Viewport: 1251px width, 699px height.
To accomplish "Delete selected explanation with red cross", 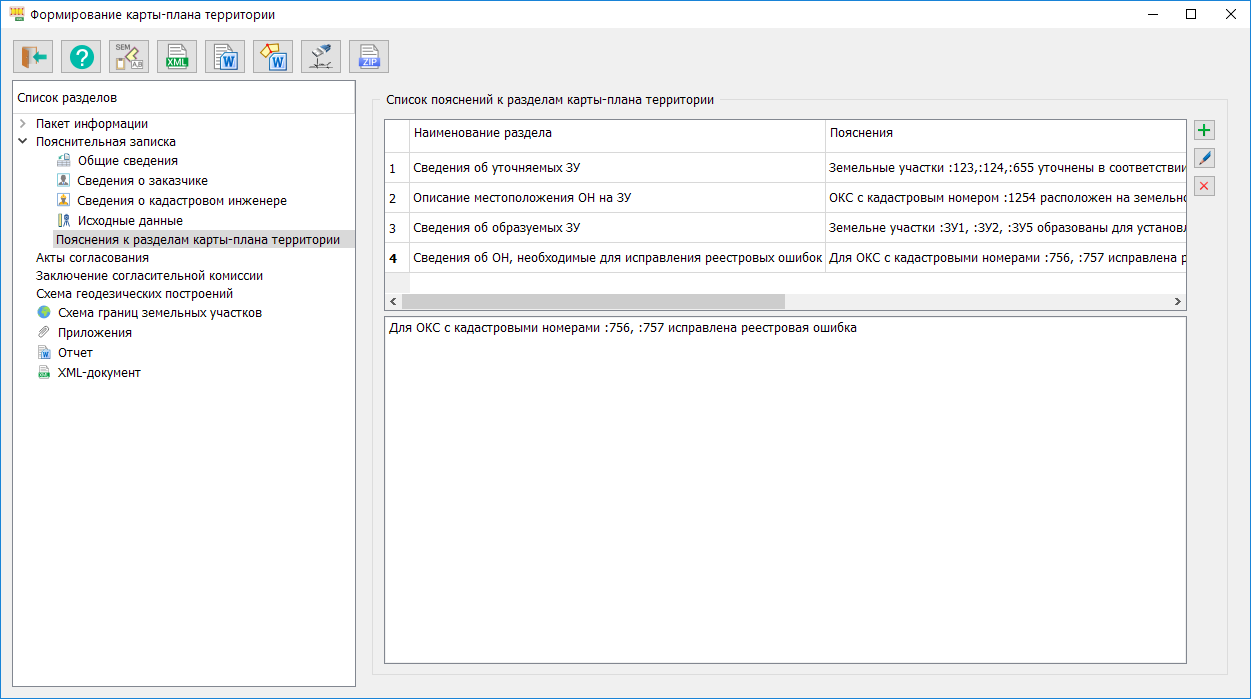I will pyautogui.click(x=1204, y=186).
